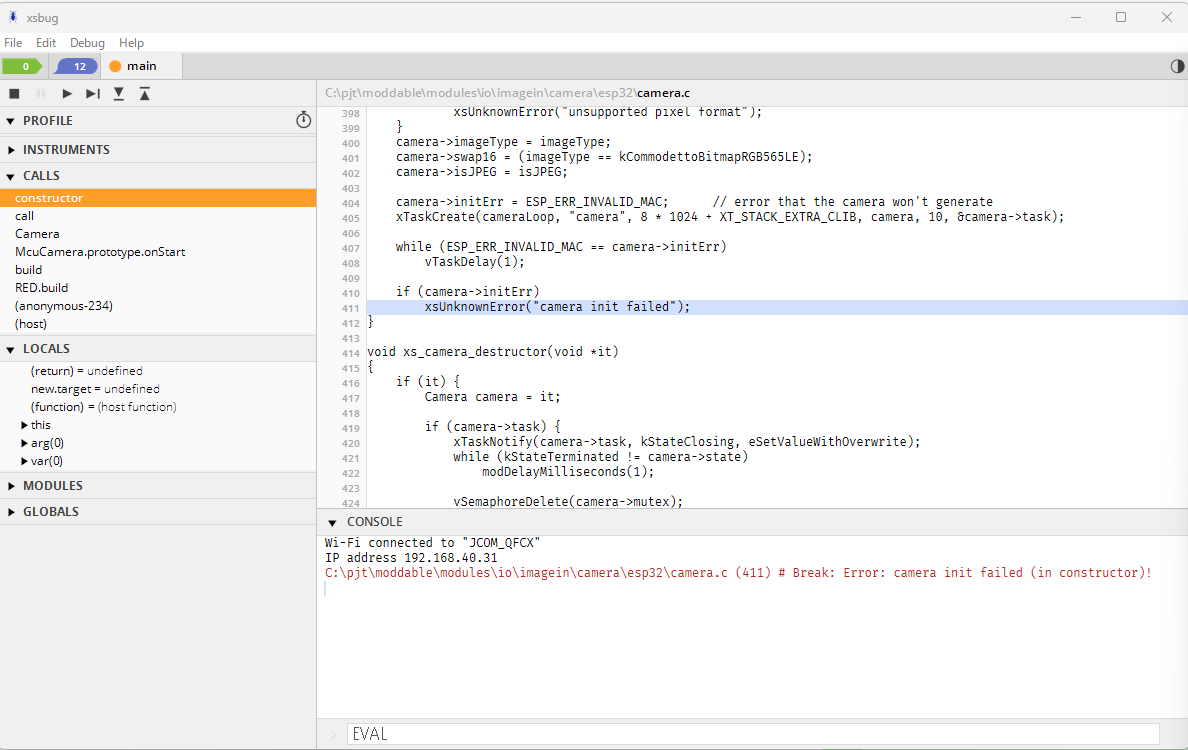The width and height of the screenshot is (1188, 750).
Task: Click the EVAL input field
Action: [752, 734]
